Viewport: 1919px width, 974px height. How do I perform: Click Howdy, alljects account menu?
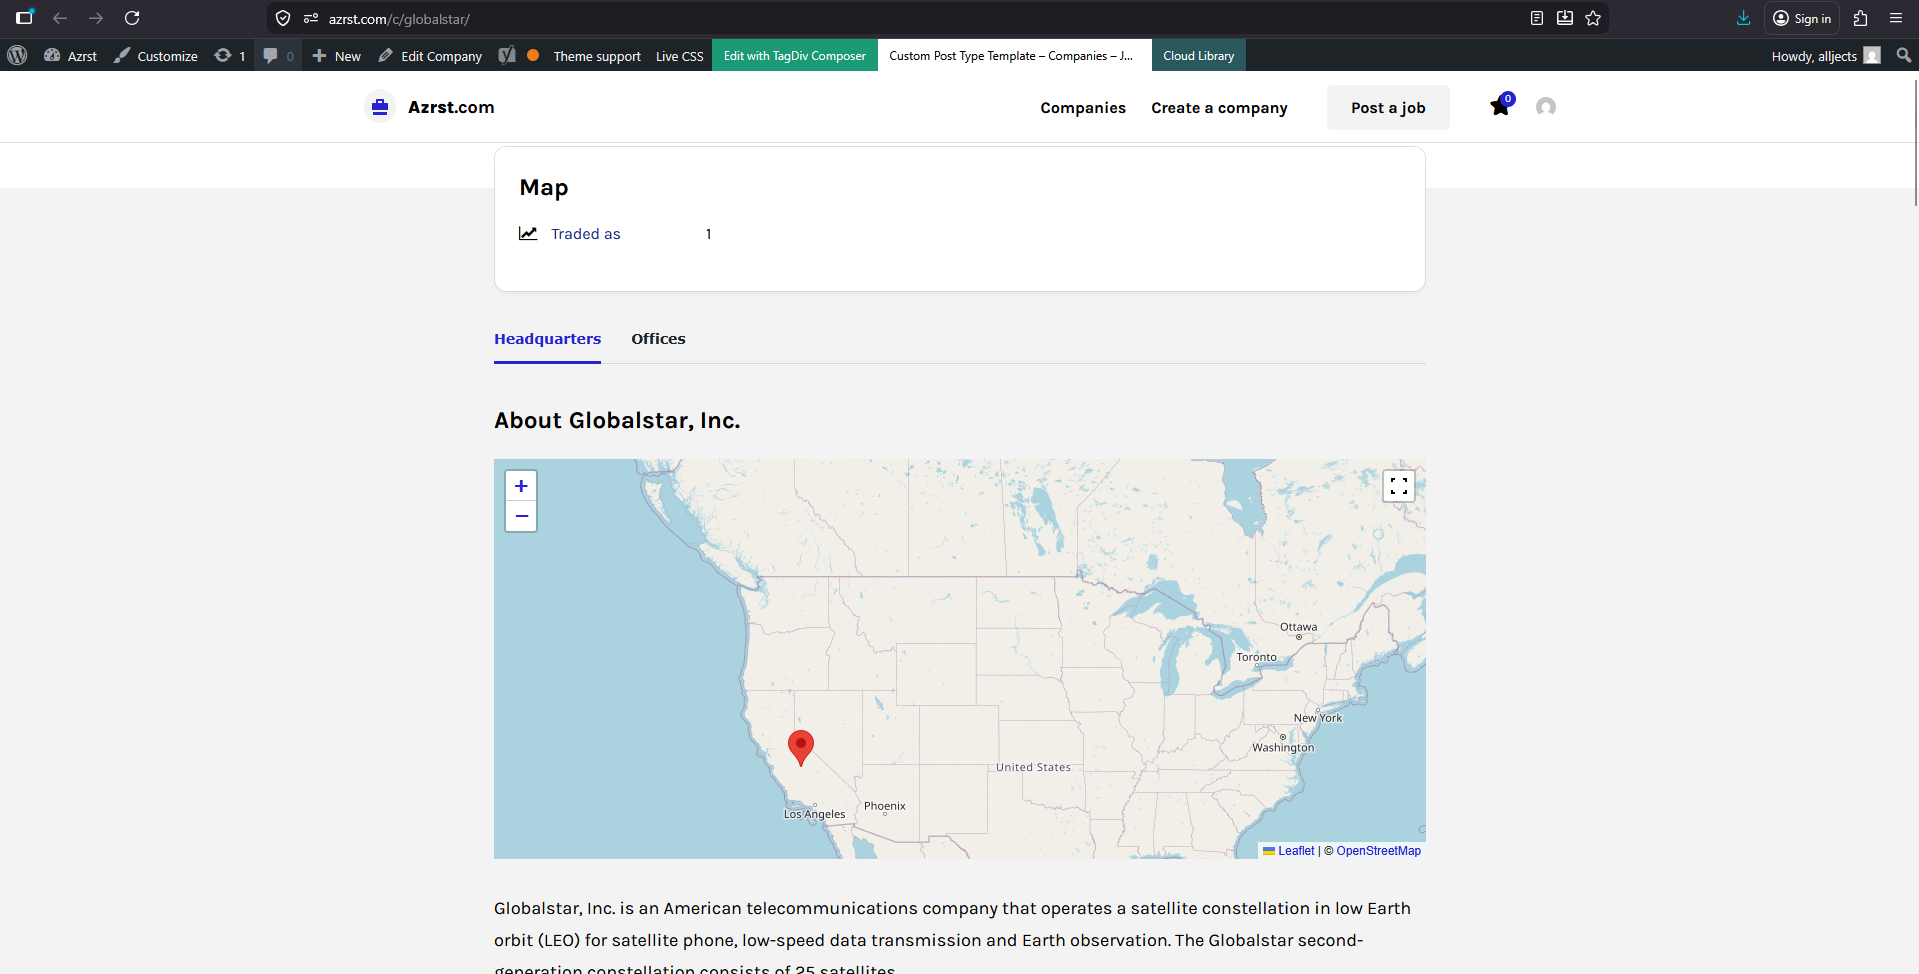[1826, 56]
